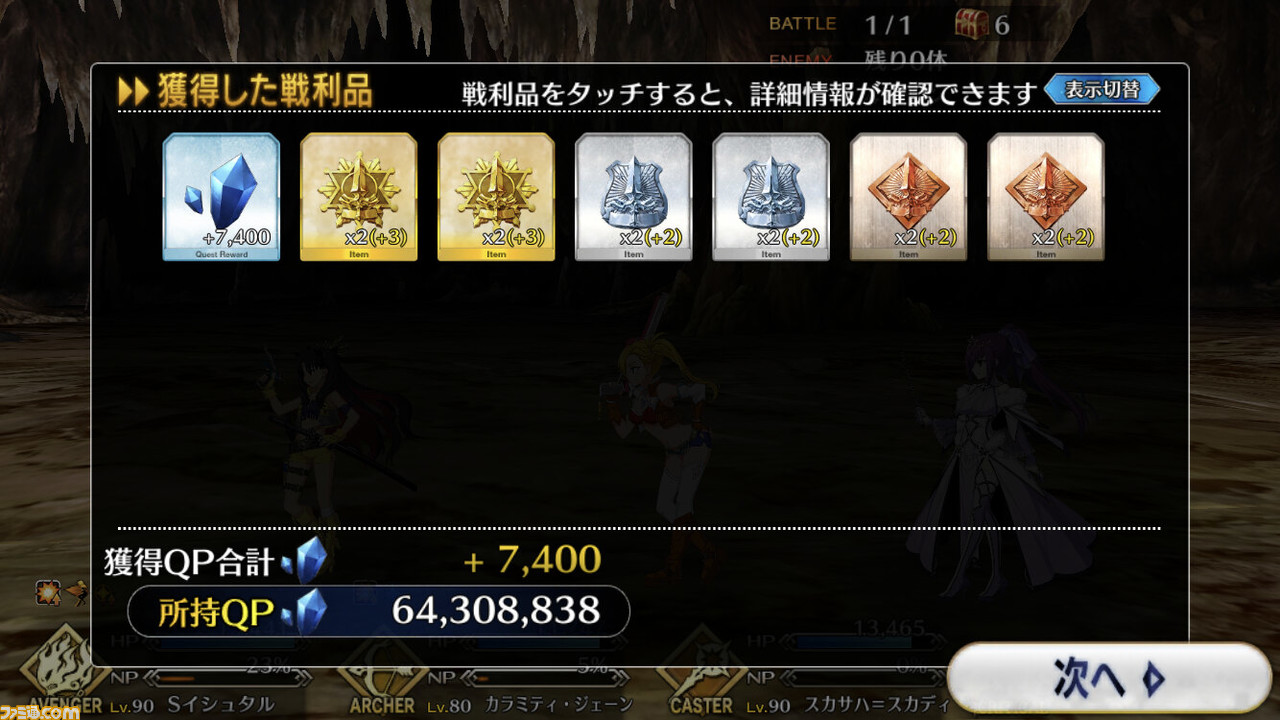The width and height of the screenshot is (1280, 720).
Task: Tap the buff status icons at left edge
Action: point(59,592)
